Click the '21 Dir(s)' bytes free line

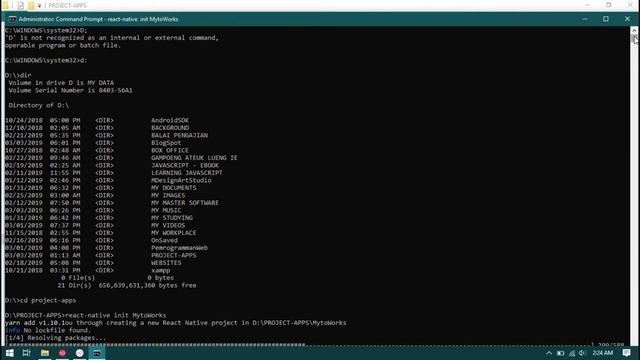click(127, 285)
